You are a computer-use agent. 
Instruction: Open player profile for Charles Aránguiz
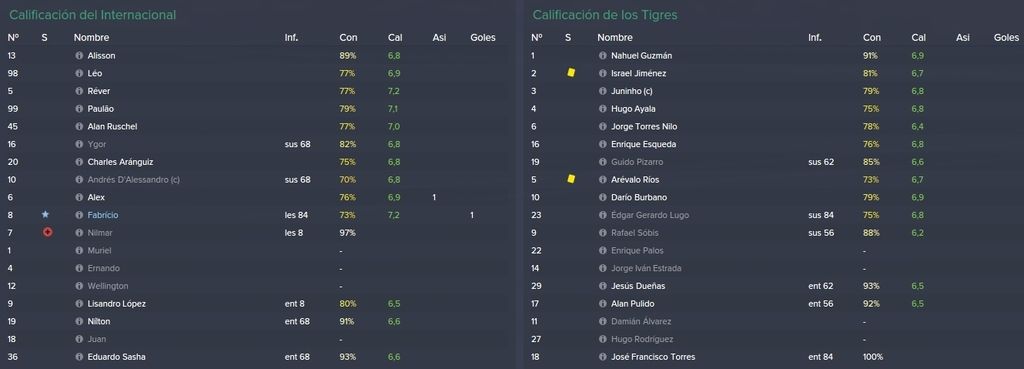[x=120, y=162]
